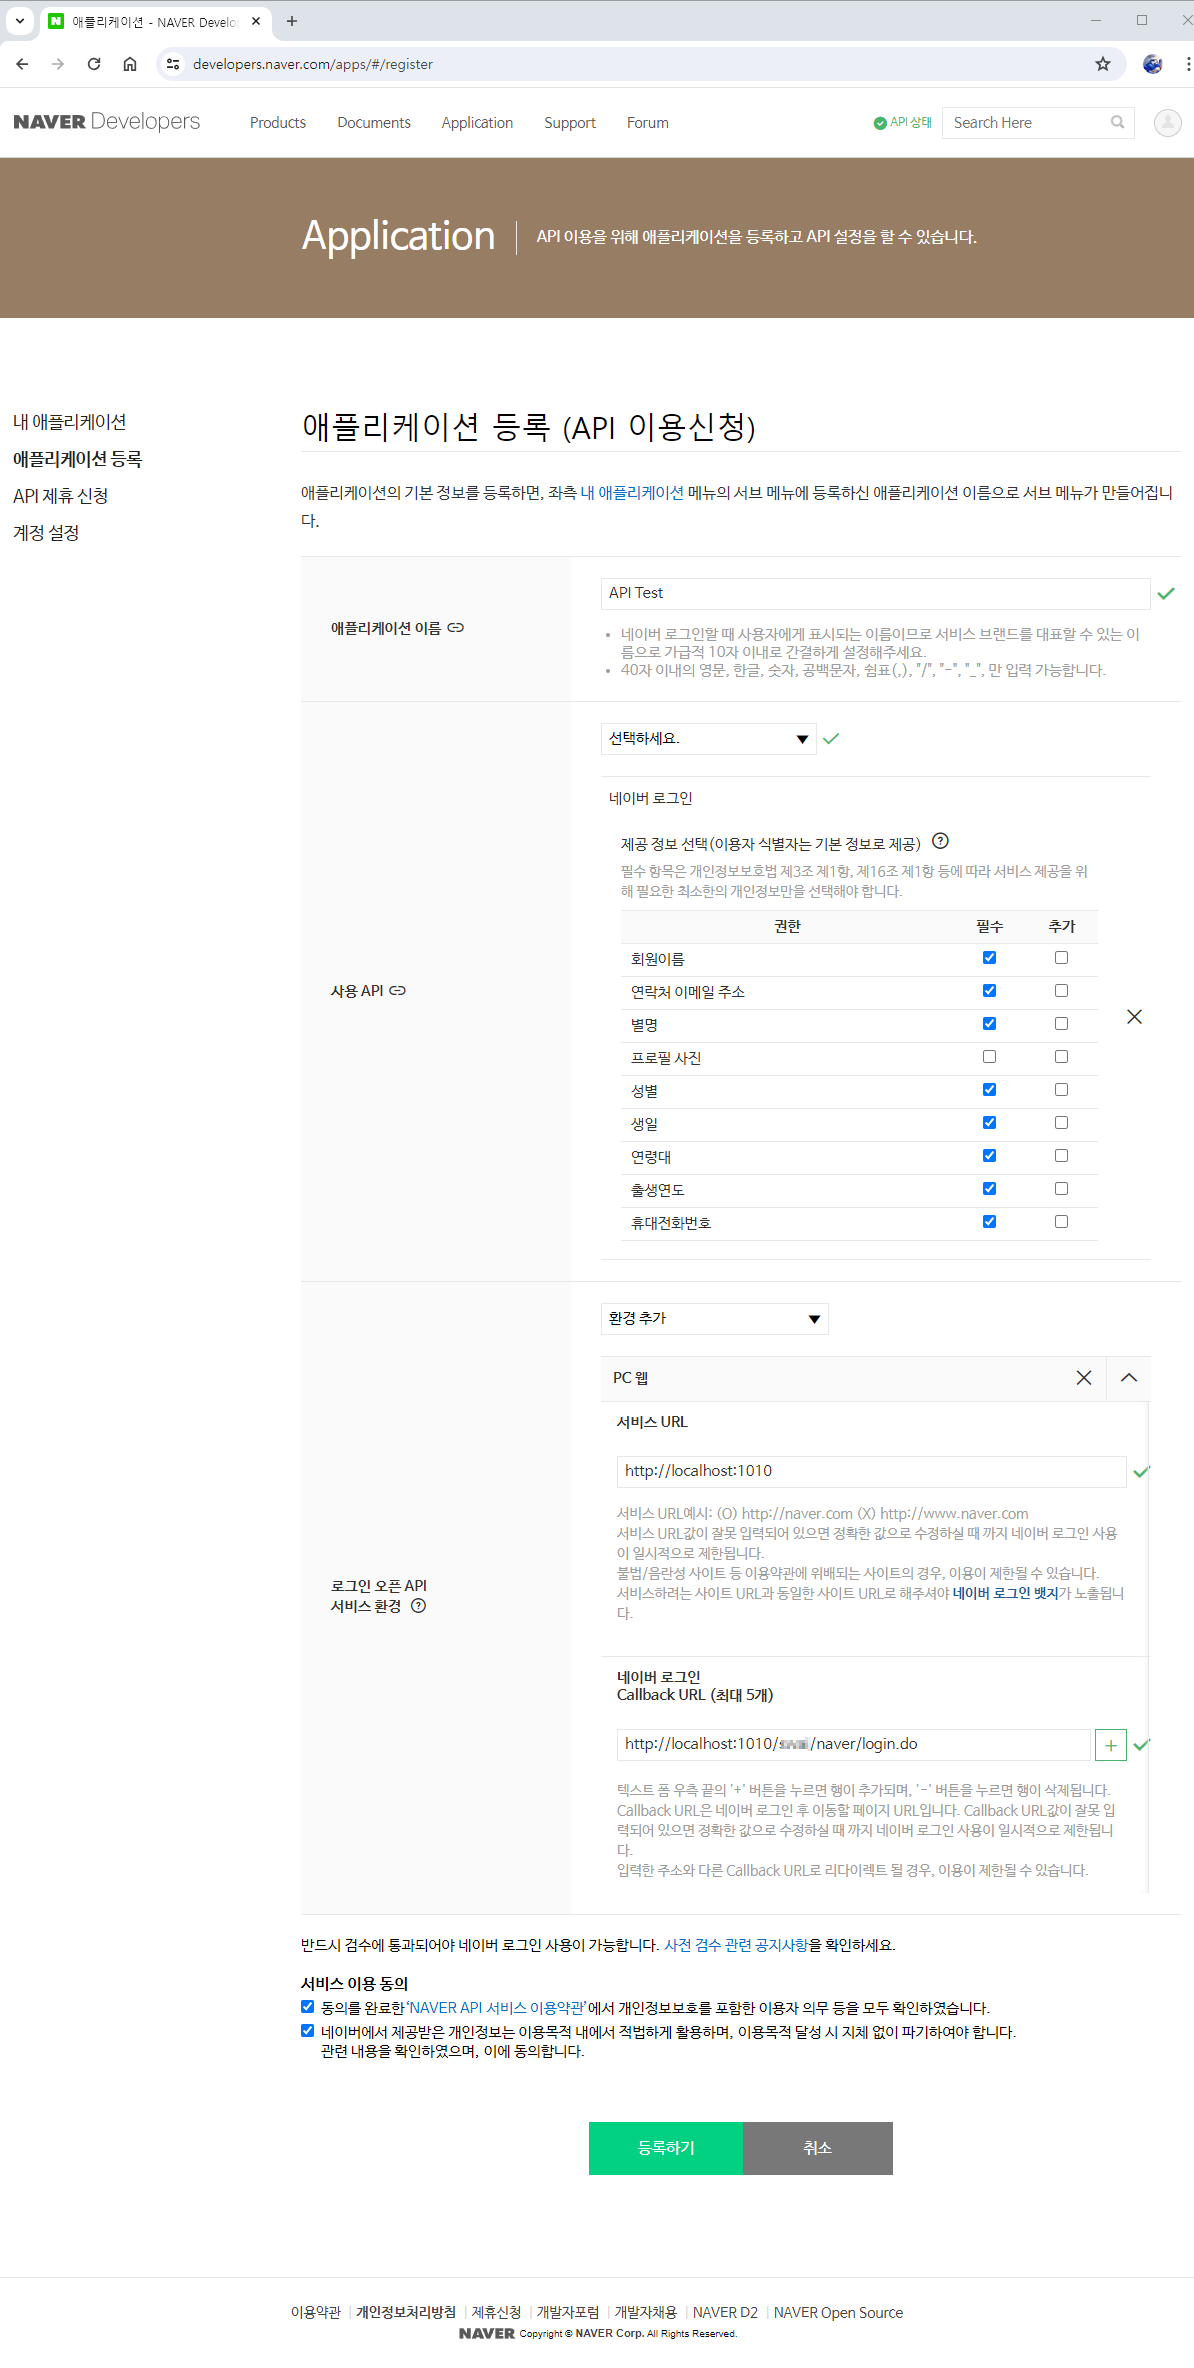Open the Application menu

pos(477,122)
